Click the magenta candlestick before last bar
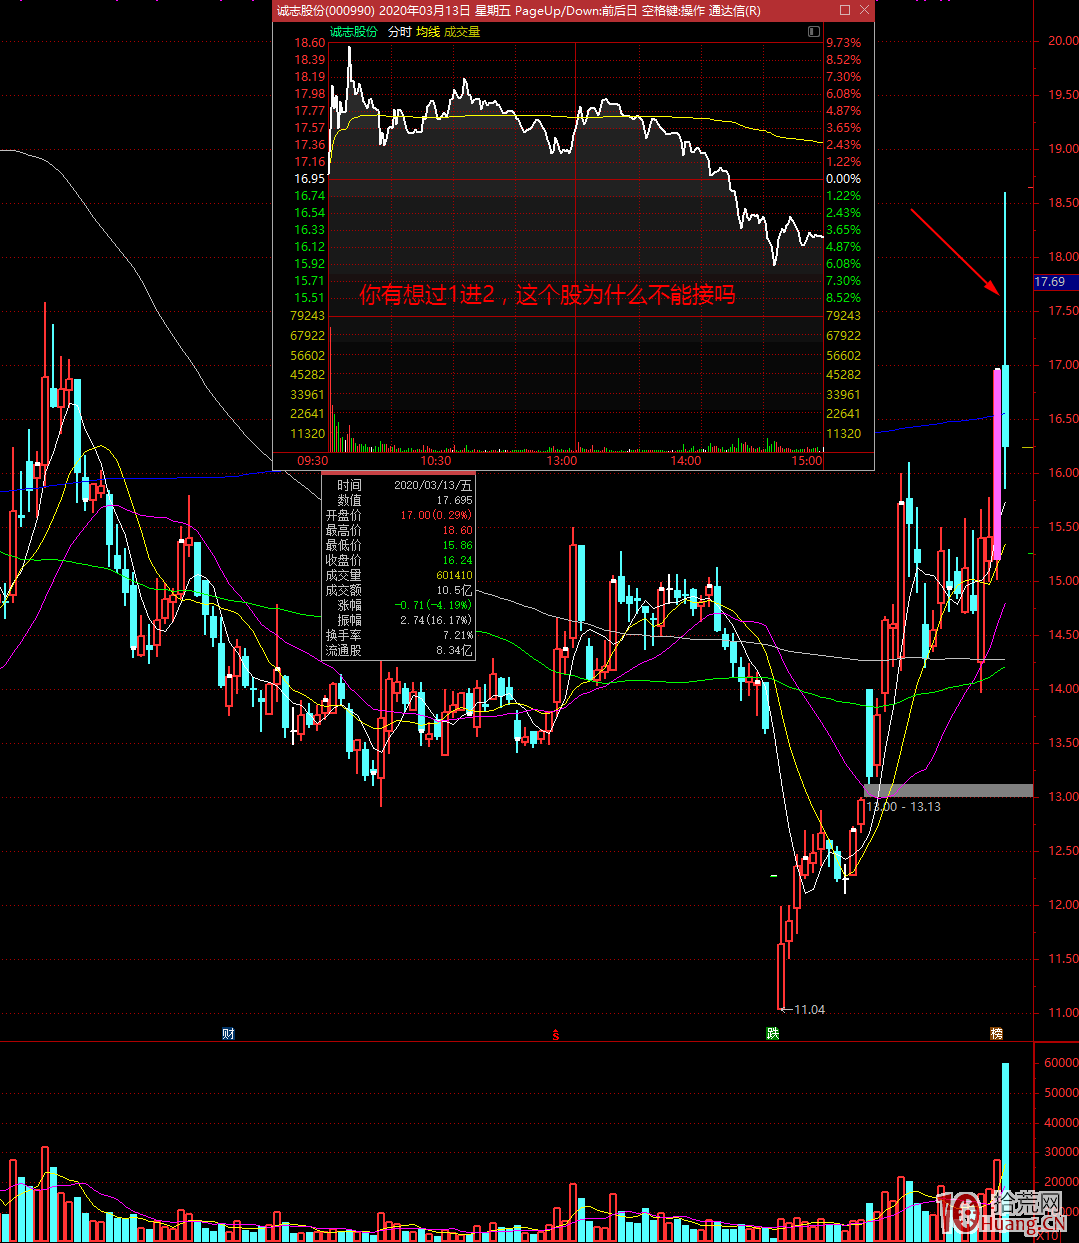Image resolution: width=1079 pixels, height=1243 pixels. pos(997,463)
